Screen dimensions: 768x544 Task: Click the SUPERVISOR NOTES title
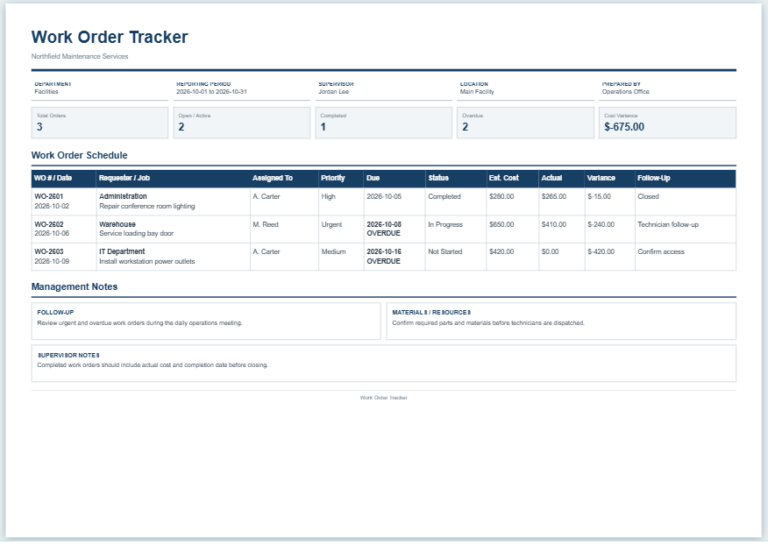click(69, 355)
